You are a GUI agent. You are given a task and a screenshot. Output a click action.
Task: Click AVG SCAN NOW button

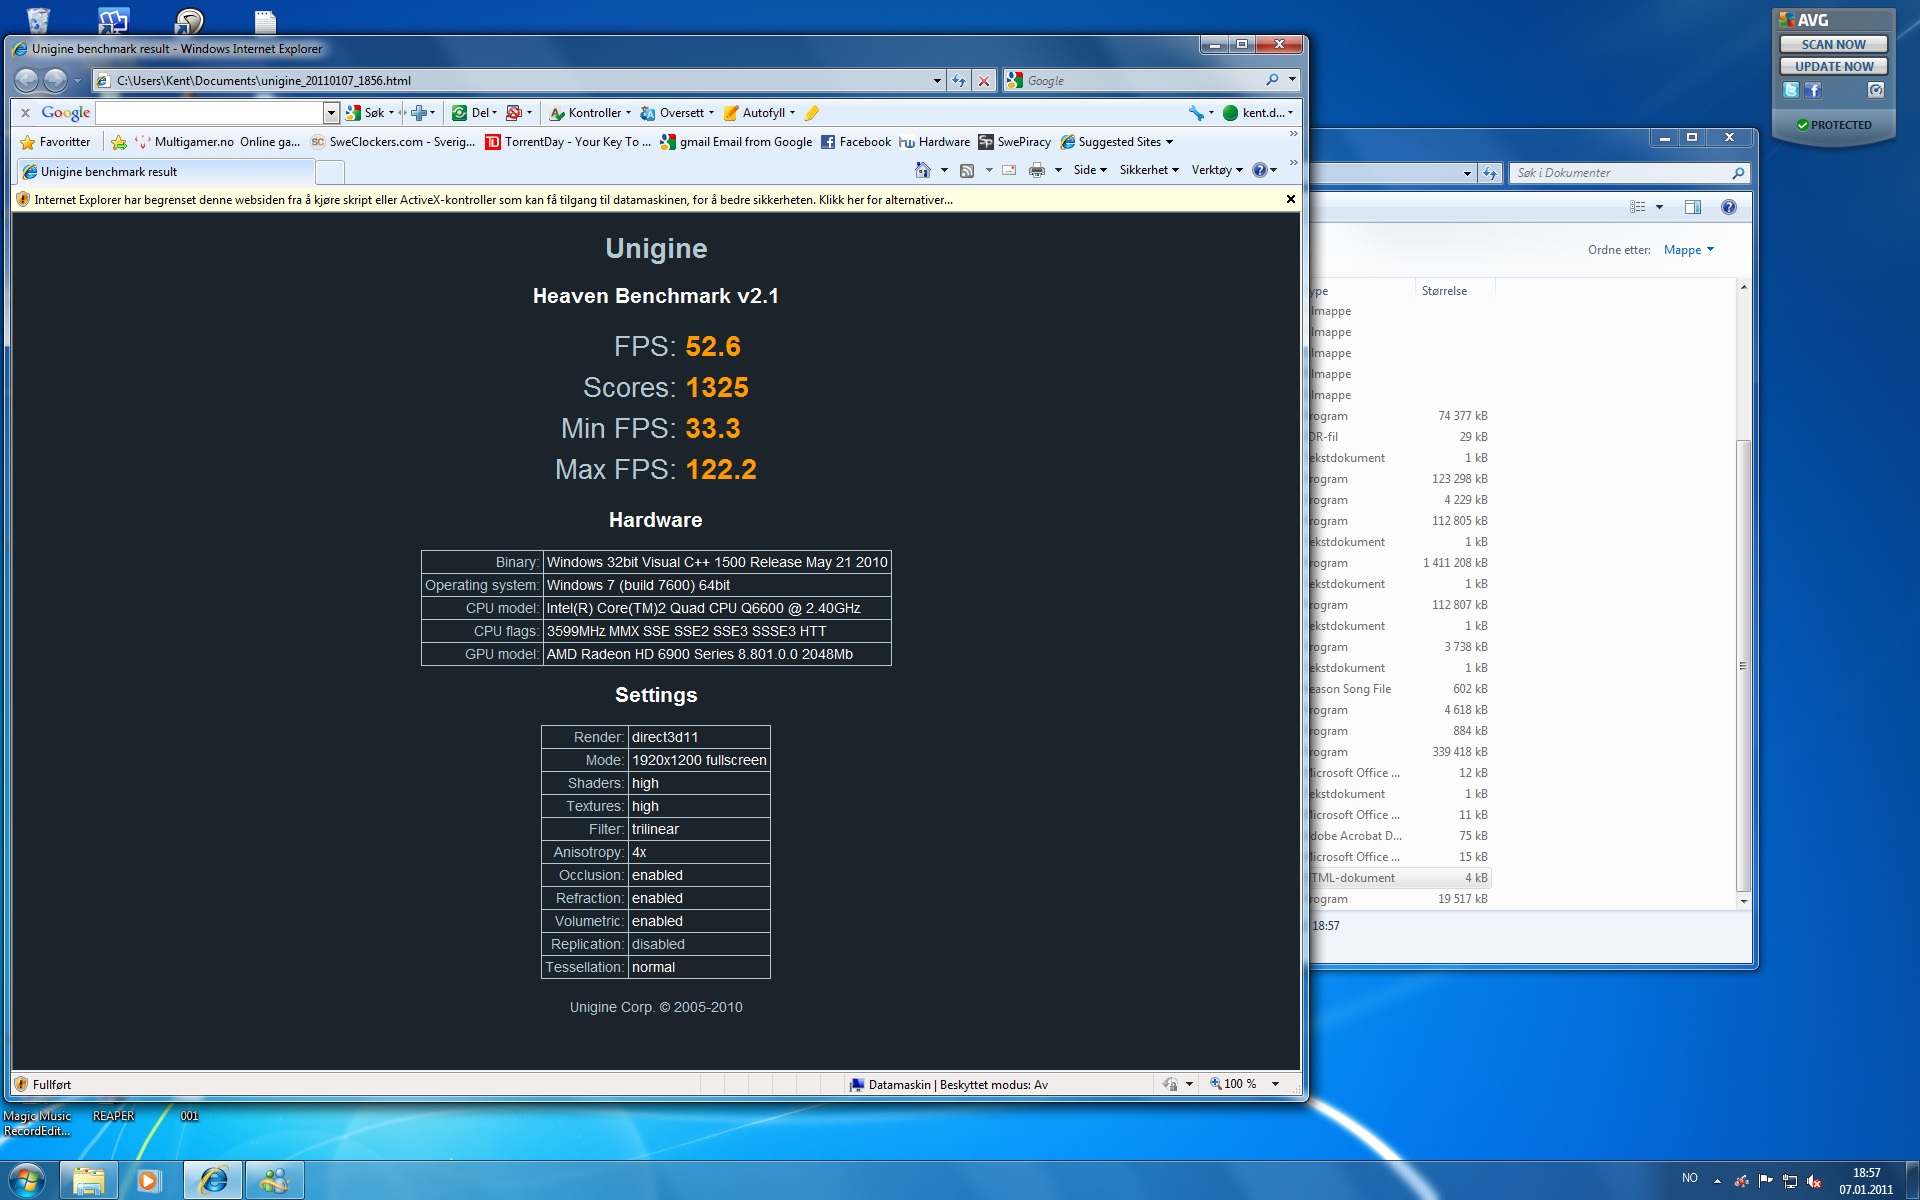(1833, 44)
